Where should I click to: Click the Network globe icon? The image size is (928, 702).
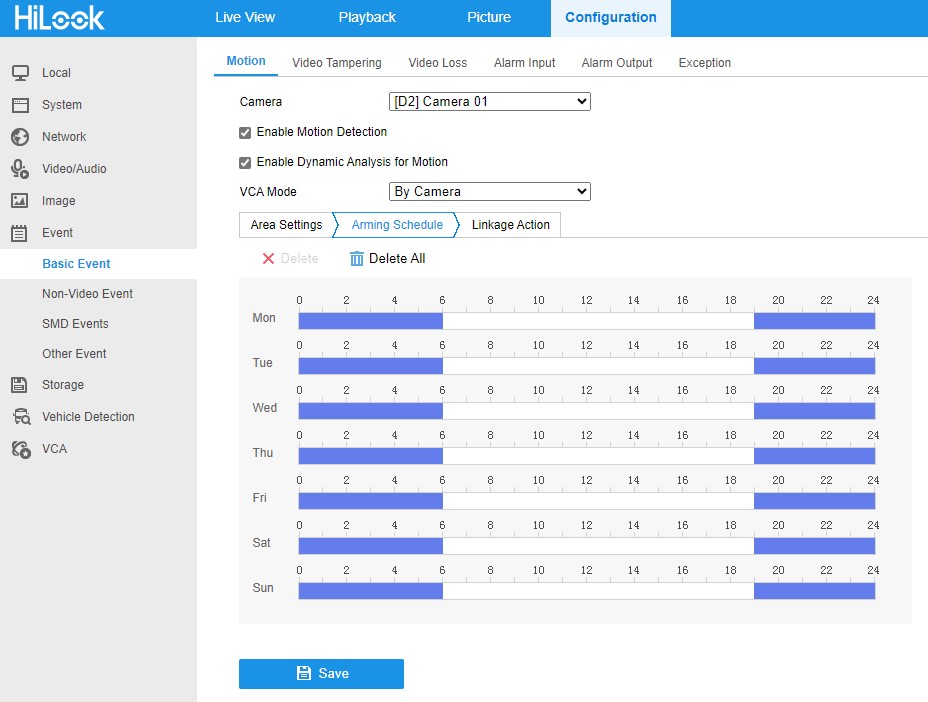pos(19,137)
